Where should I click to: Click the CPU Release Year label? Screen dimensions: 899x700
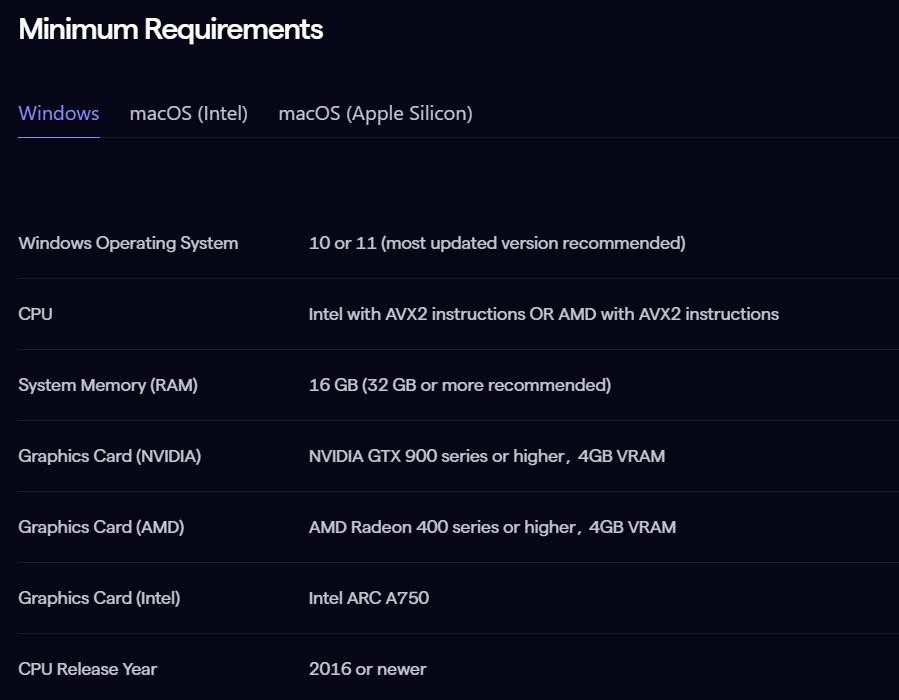88,669
